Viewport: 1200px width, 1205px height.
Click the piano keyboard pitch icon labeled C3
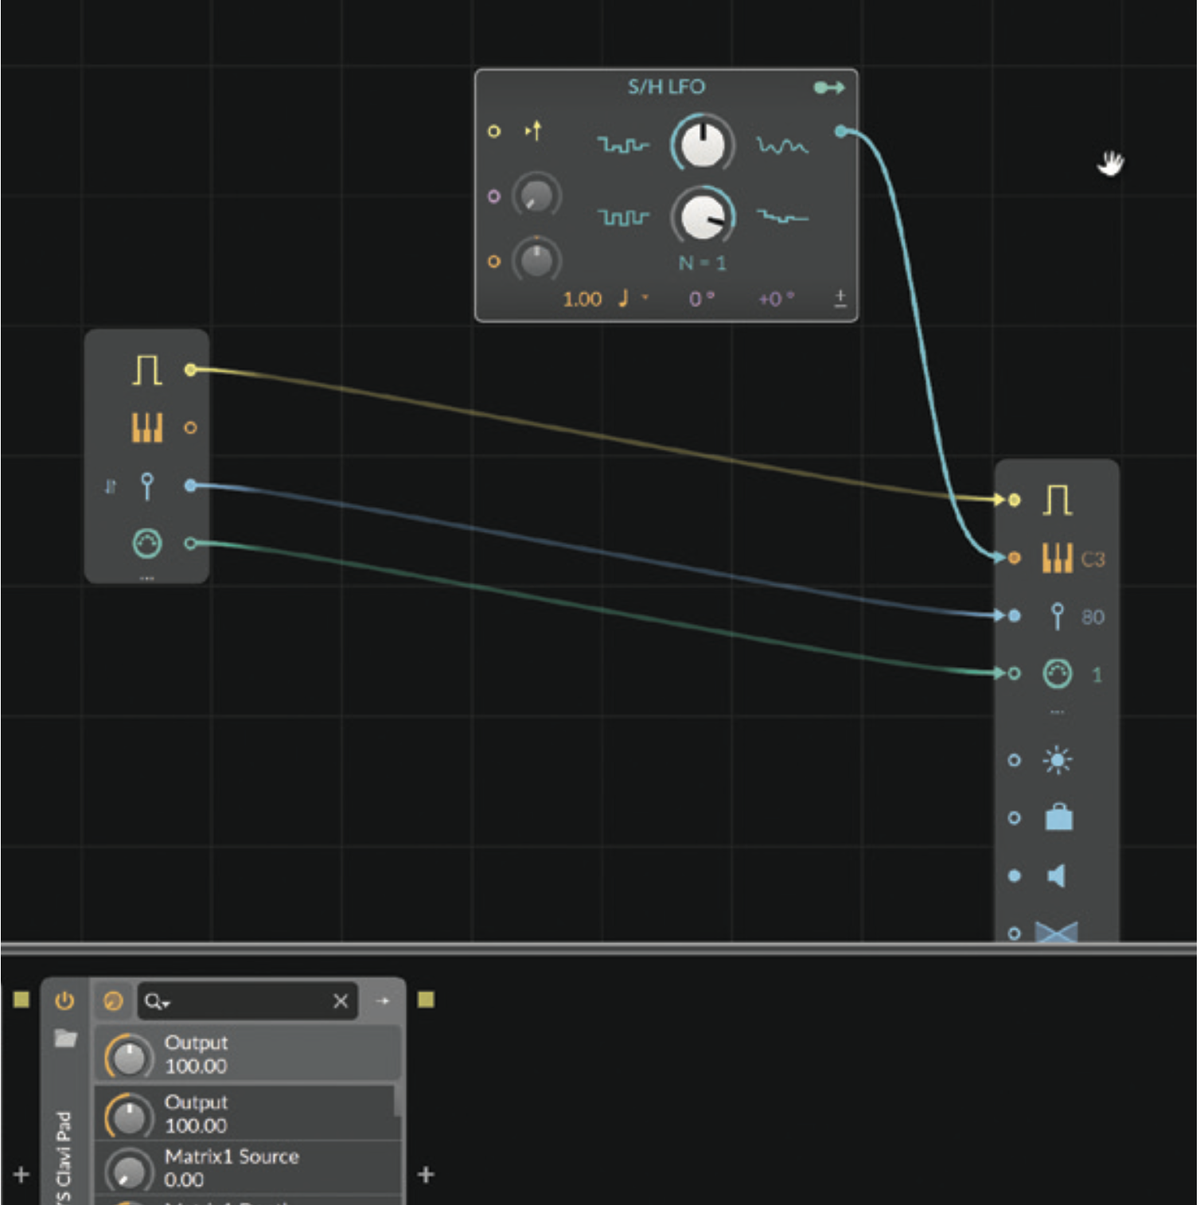coord(1060,558)
